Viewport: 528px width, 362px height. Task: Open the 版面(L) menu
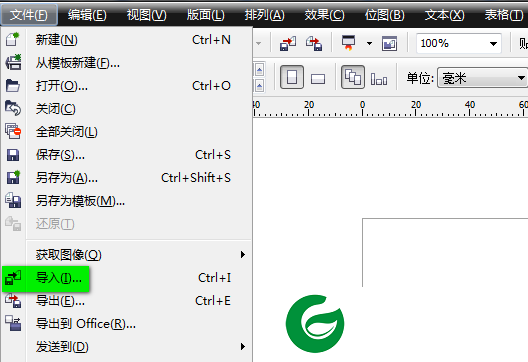pyautogui.click(x=206, y=15)
